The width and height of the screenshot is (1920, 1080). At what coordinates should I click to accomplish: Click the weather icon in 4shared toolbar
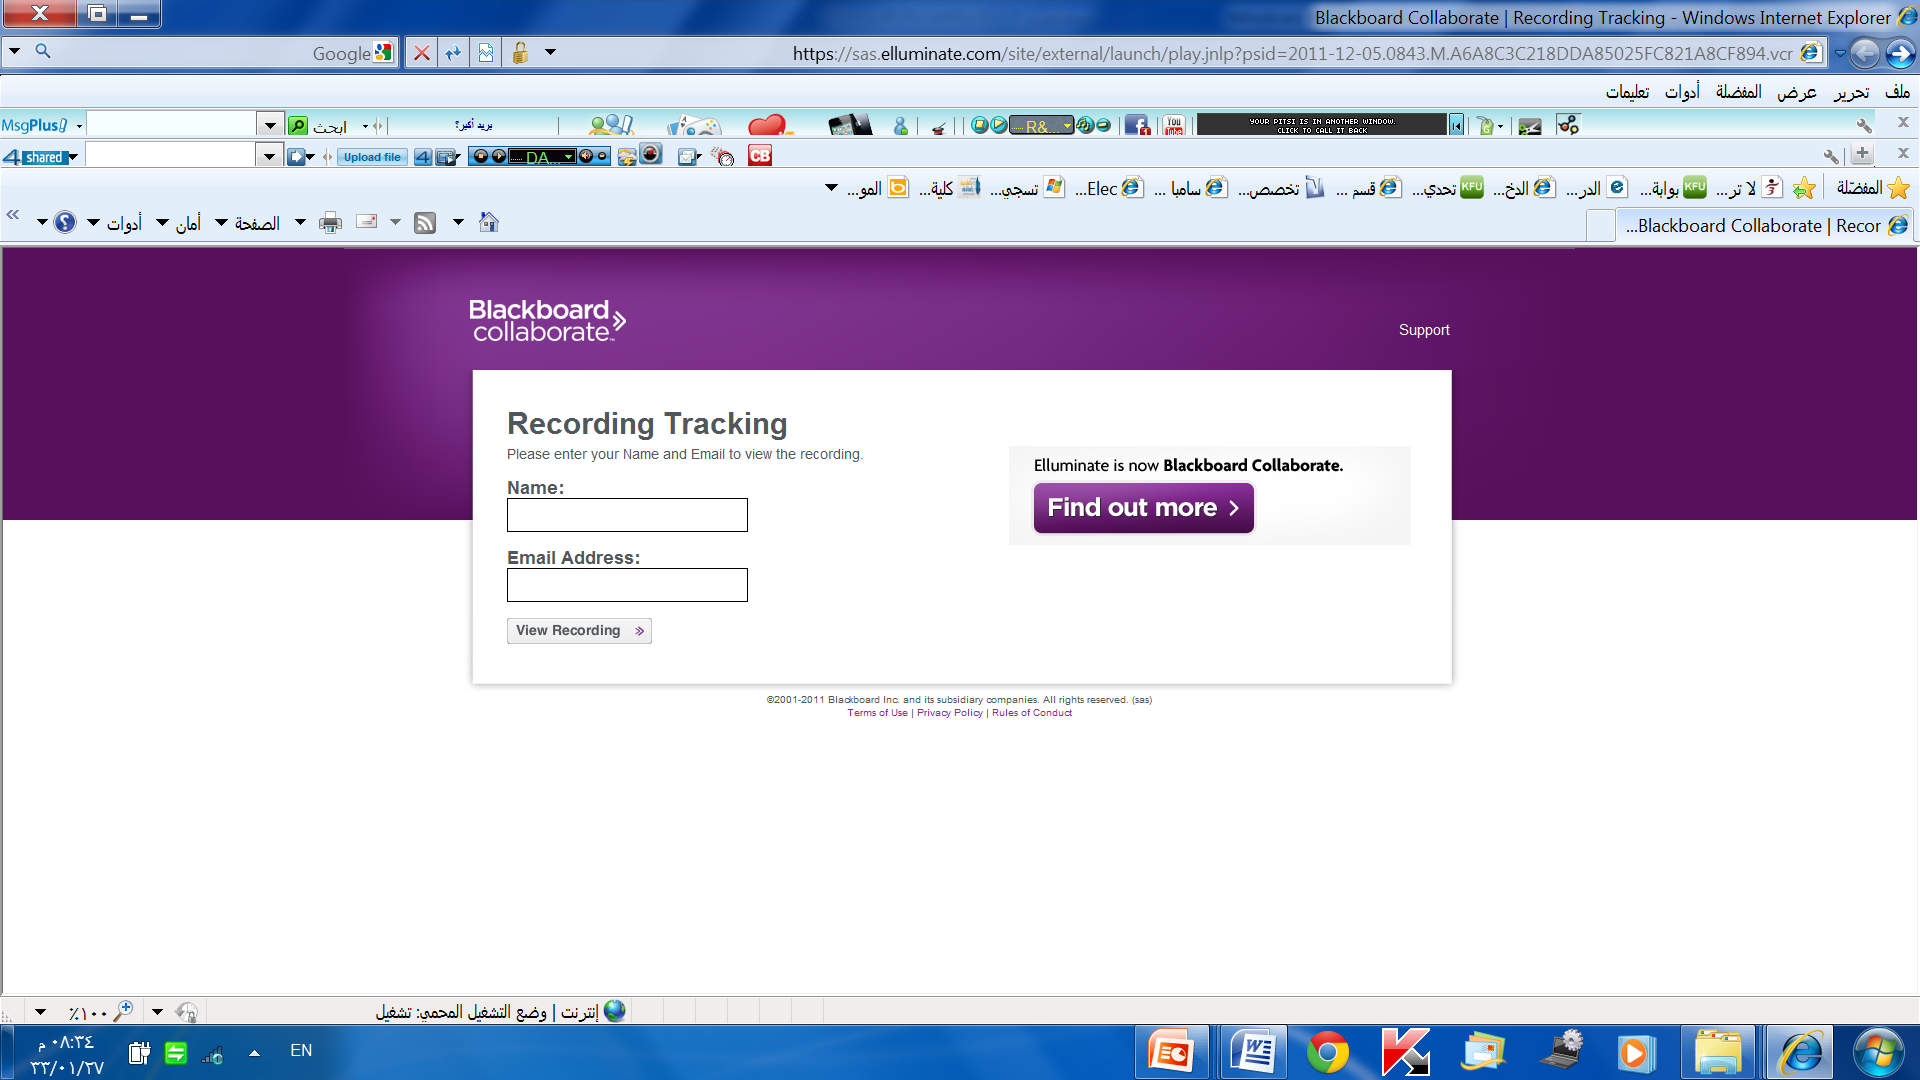627,156
